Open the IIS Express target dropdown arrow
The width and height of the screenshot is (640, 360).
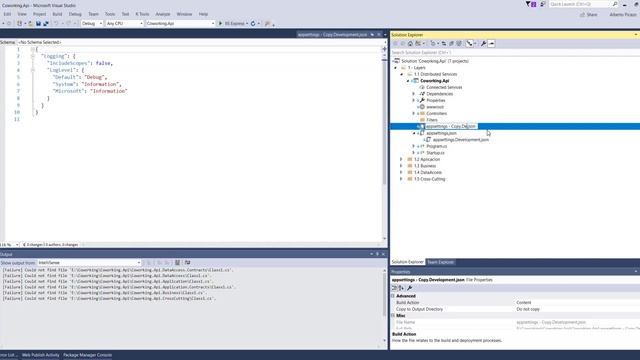[247, 24]
